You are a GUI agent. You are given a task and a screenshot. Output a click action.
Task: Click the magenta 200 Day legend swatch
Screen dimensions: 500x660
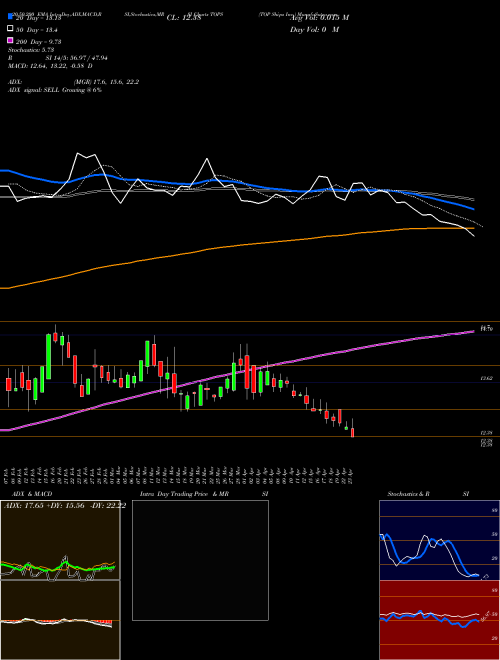[11, 40]
